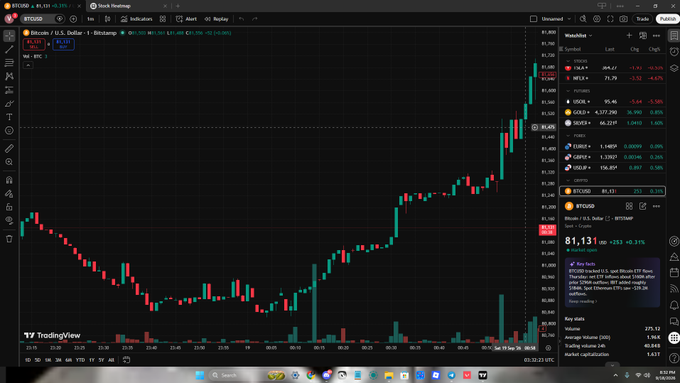Image resolution: width=680 pixels, height=383 pixels.
Task: Open the layout setup square icon
Action: pos(533,19)
